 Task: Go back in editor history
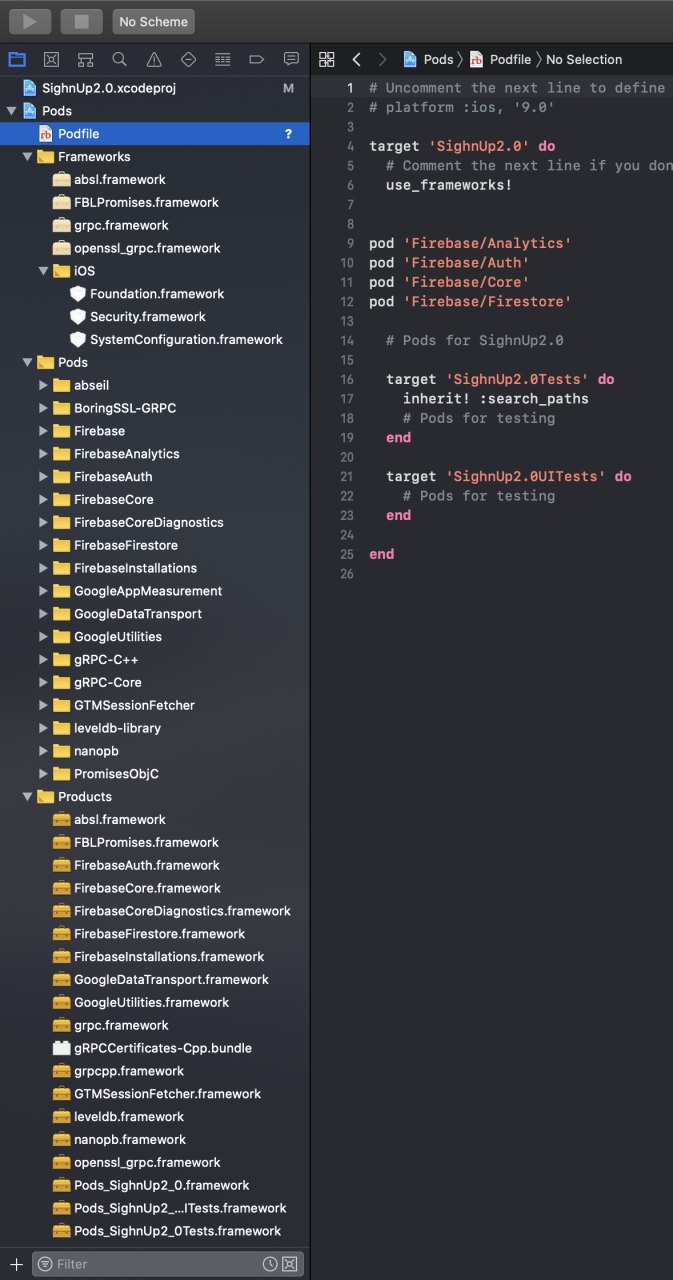[356, 59]
